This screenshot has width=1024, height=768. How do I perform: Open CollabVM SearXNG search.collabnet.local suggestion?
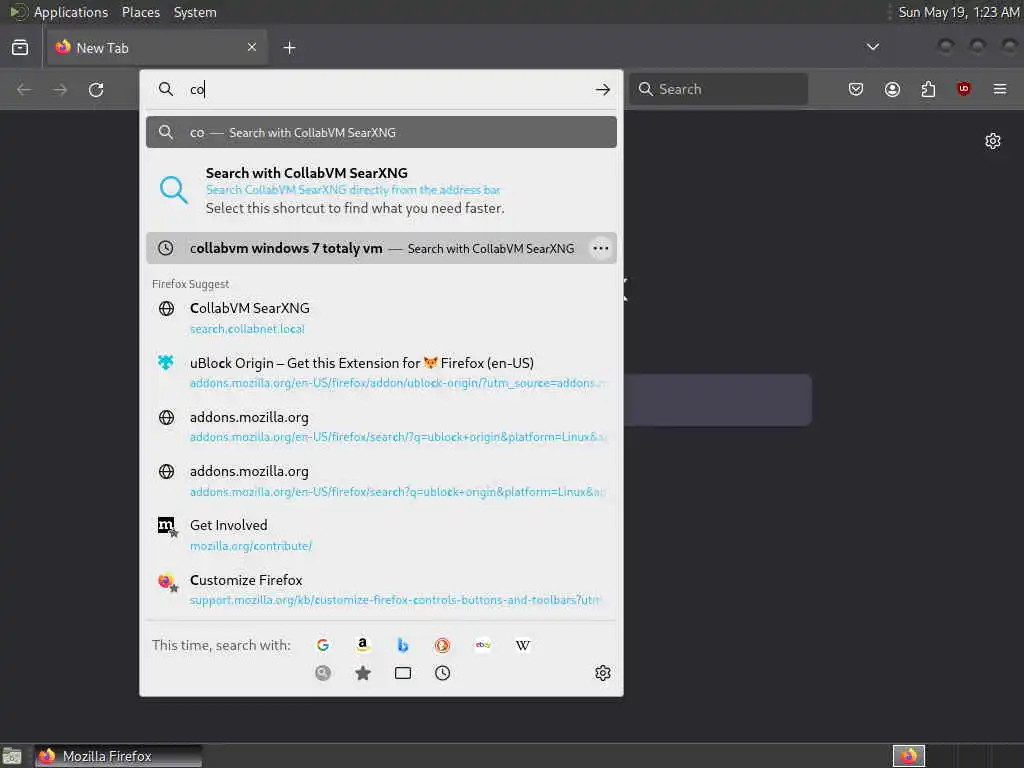pyautogui.click(x=381, y=318)
